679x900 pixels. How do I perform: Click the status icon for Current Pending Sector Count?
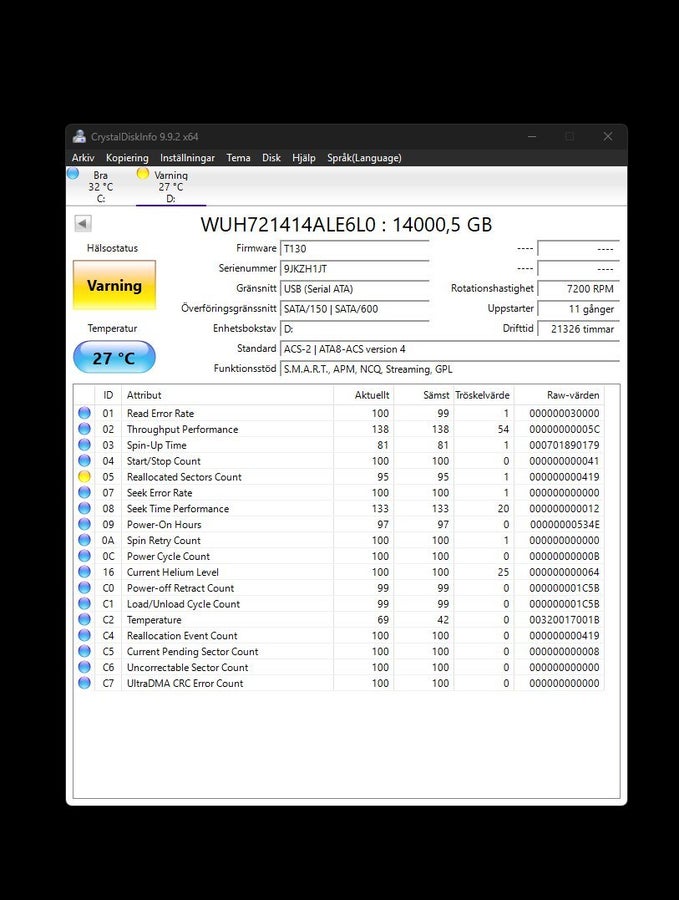(84, 651)
